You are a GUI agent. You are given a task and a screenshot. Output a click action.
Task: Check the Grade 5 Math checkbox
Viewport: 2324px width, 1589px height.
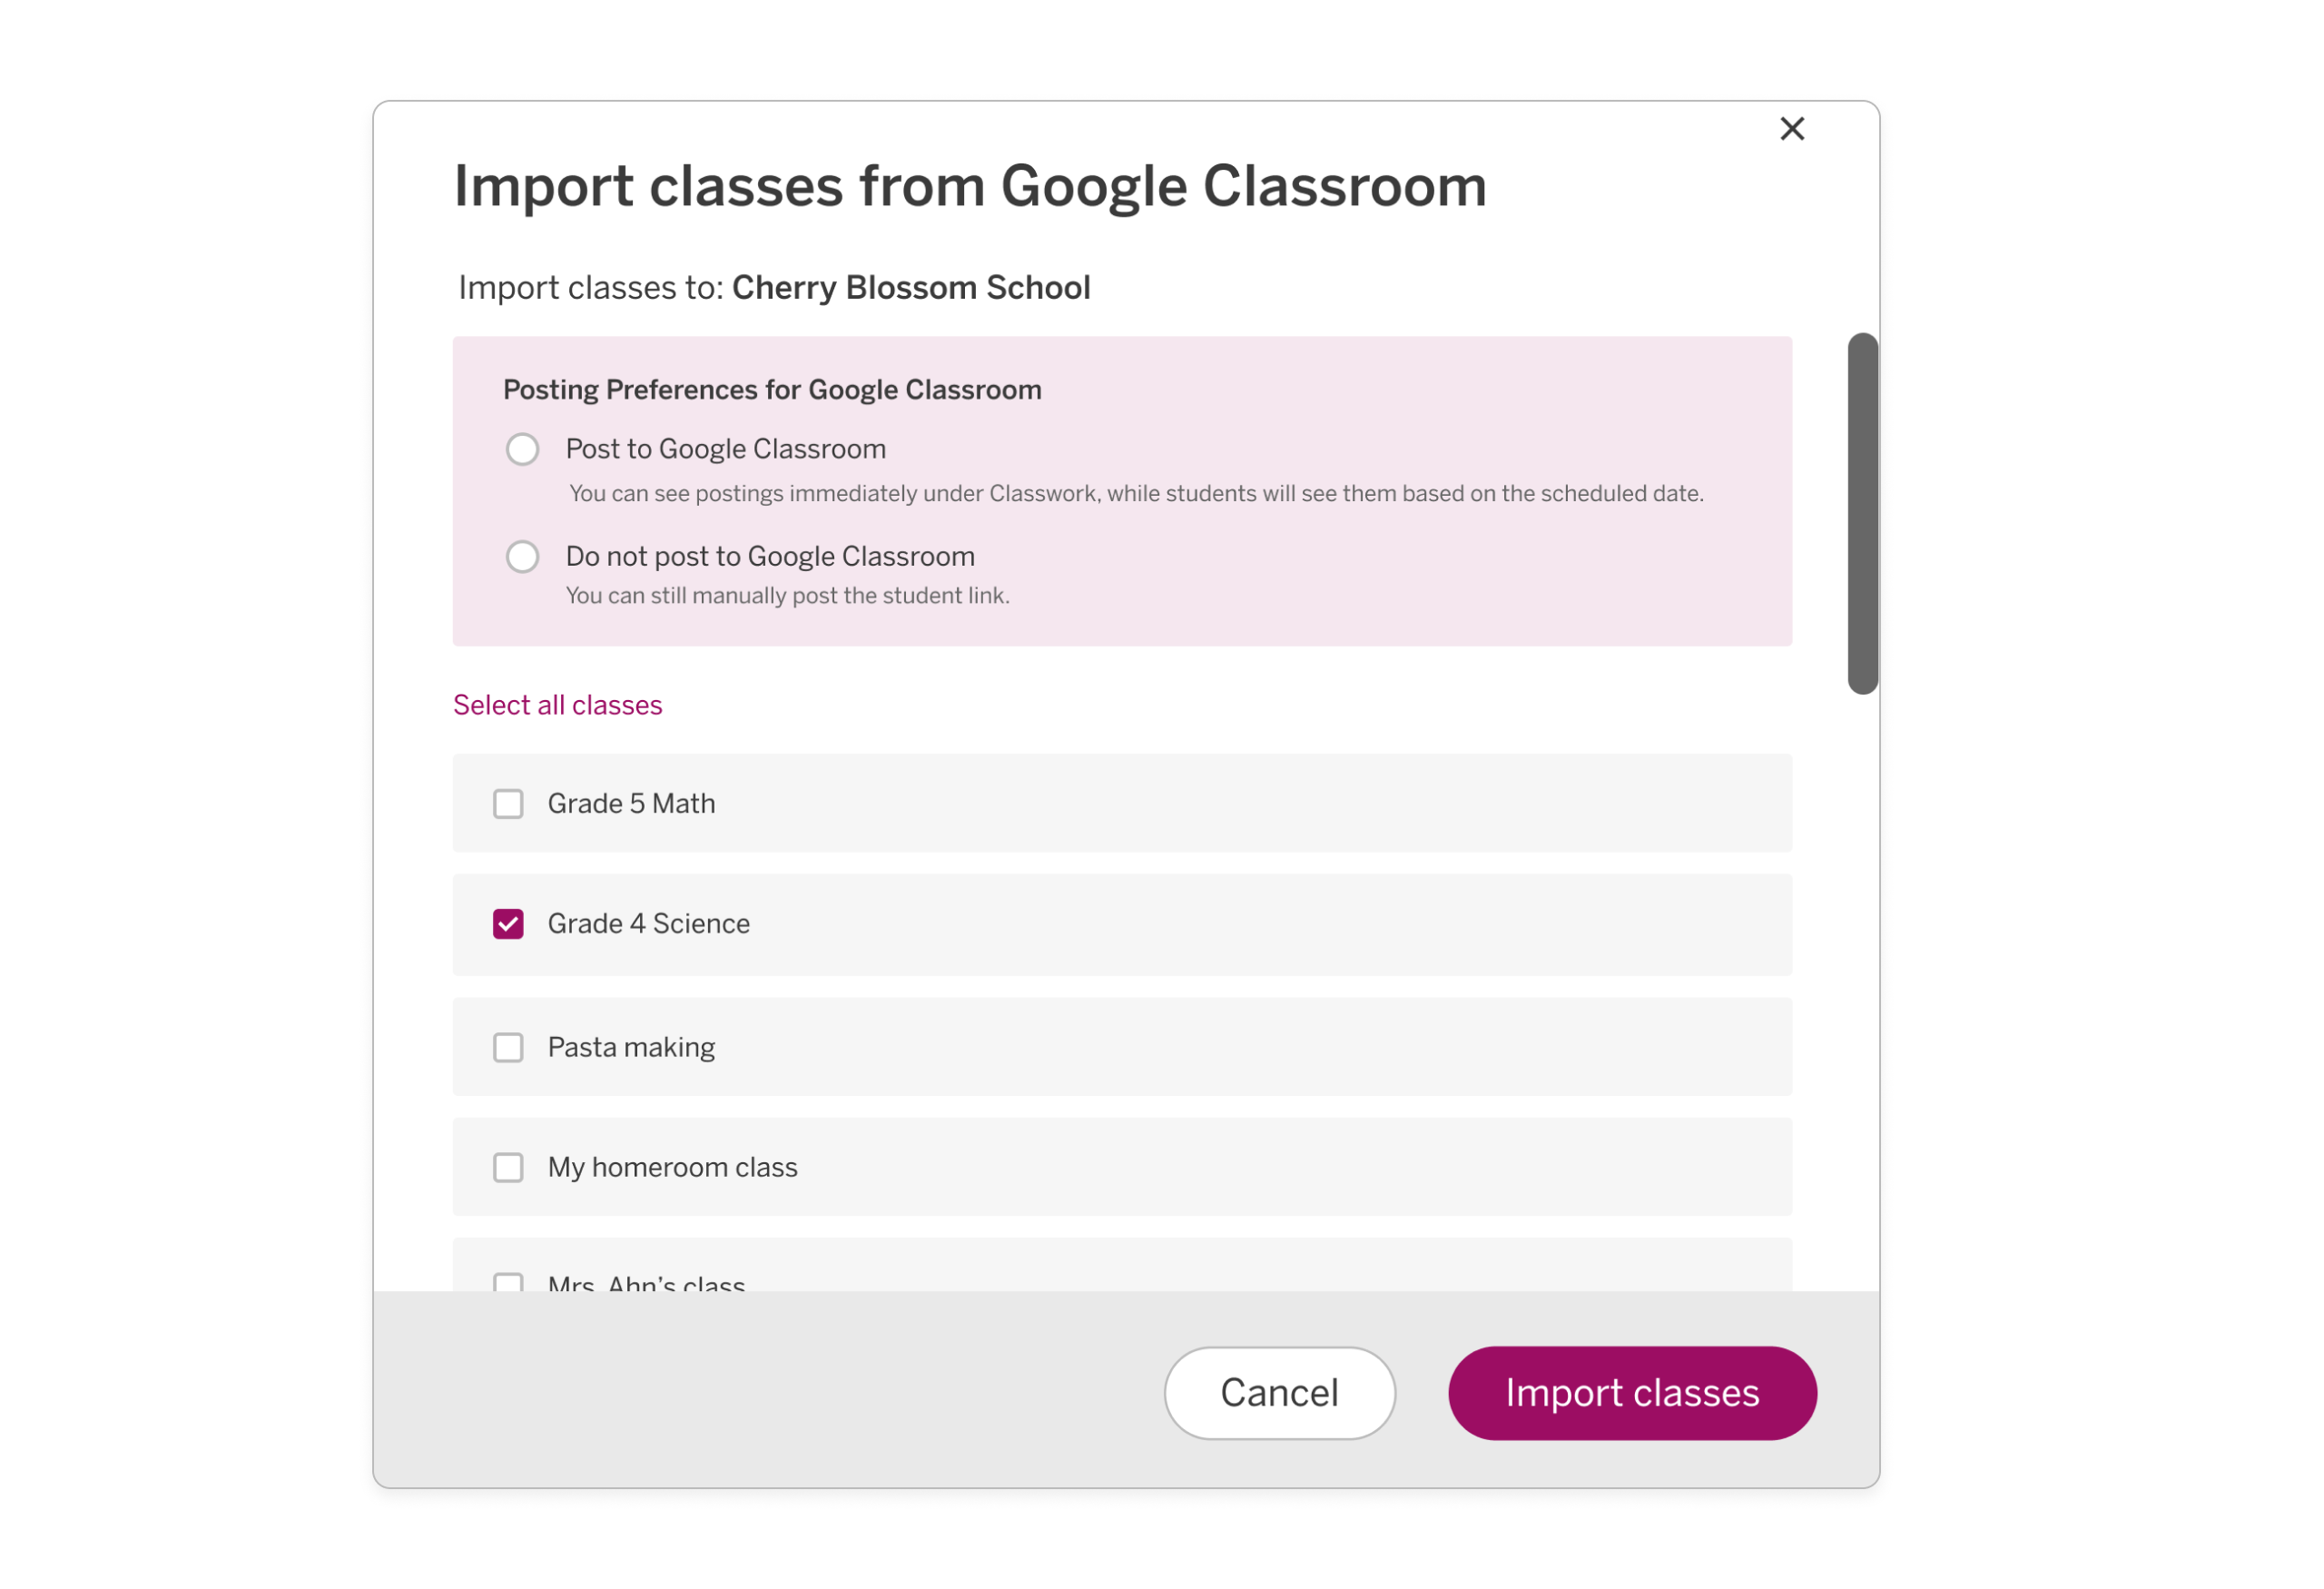point(508,804)
